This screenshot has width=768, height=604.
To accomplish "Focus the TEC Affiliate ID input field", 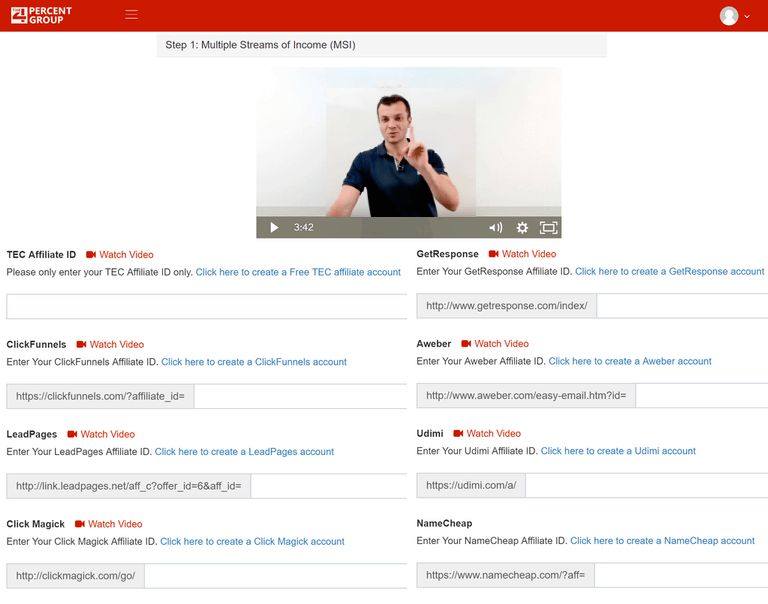I will point(207,307).
